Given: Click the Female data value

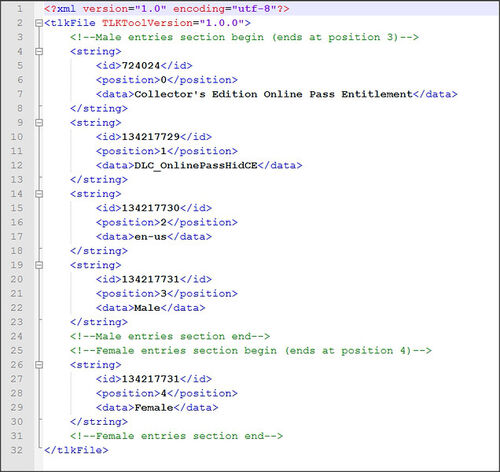Looking at the screenshot, I should pyautogui.click(x=154, y=407).
